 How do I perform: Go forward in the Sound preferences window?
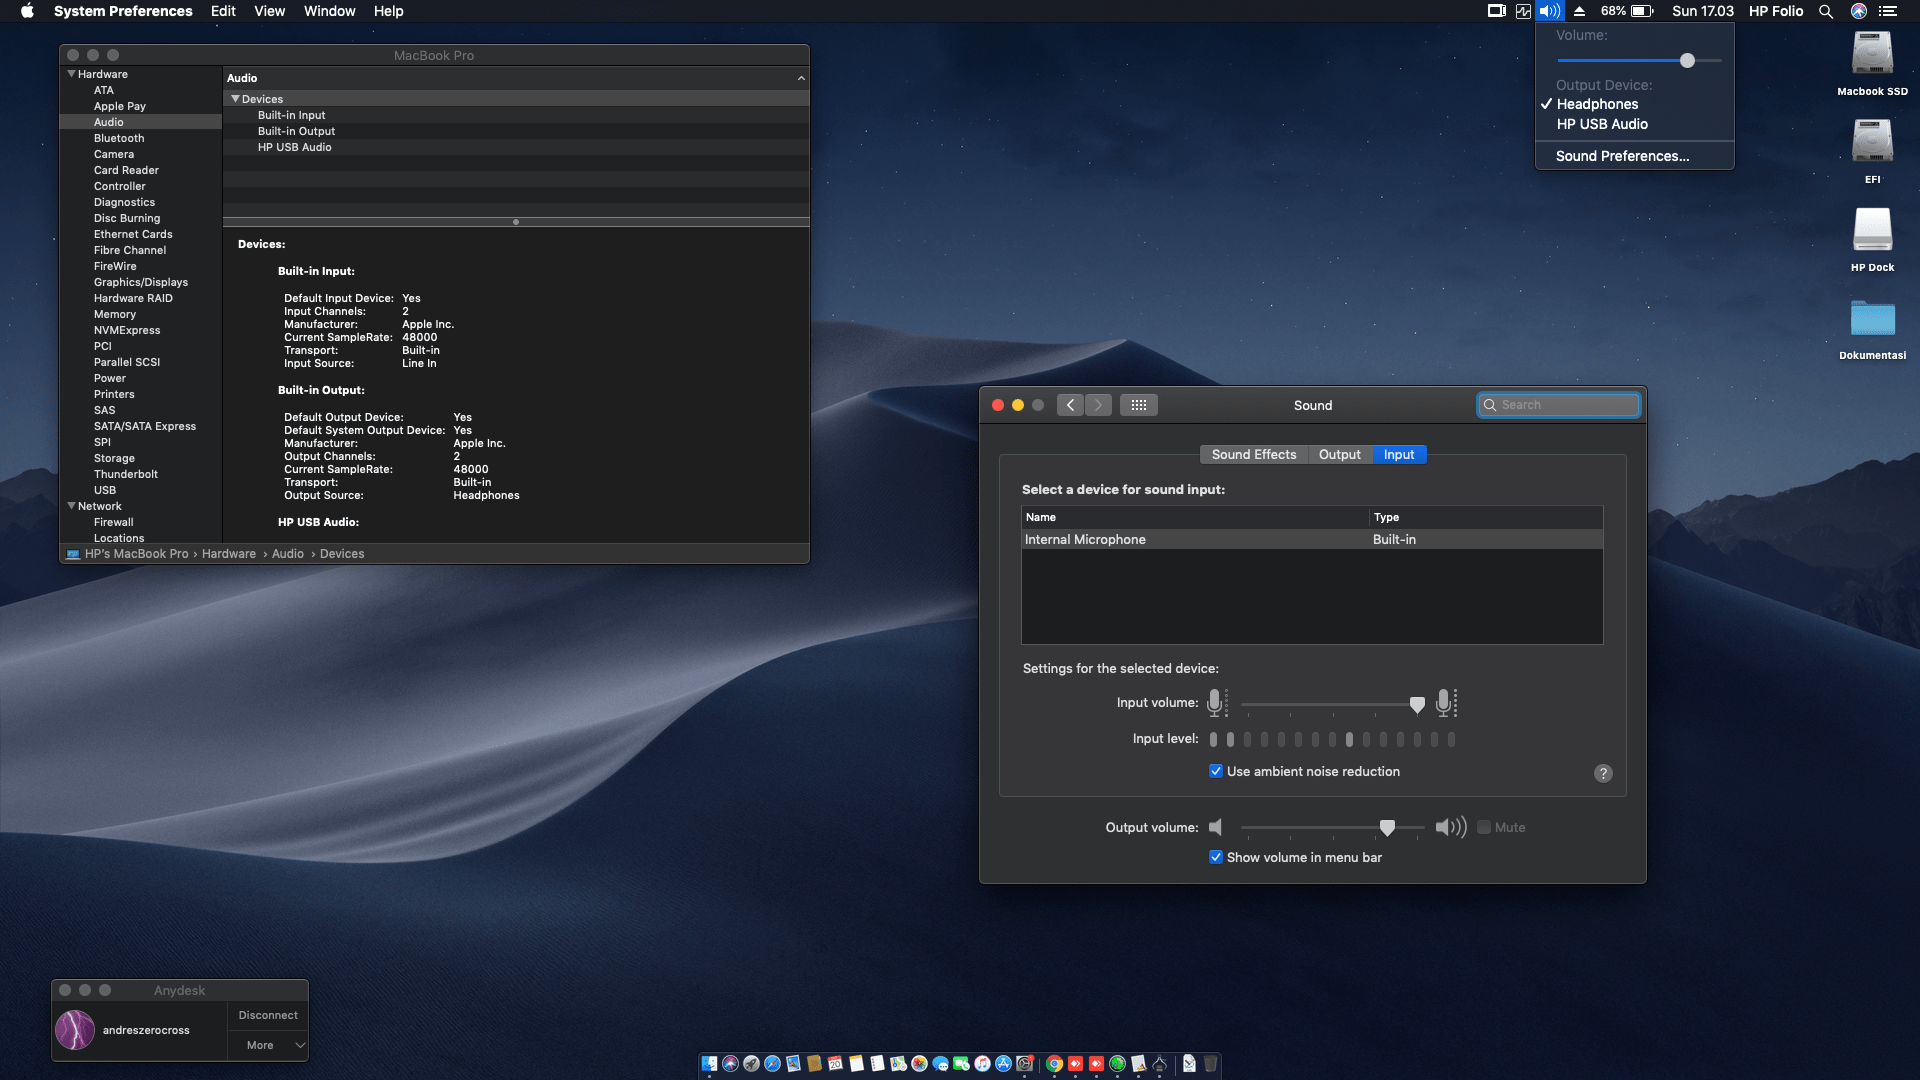[x=1098, y=405]
